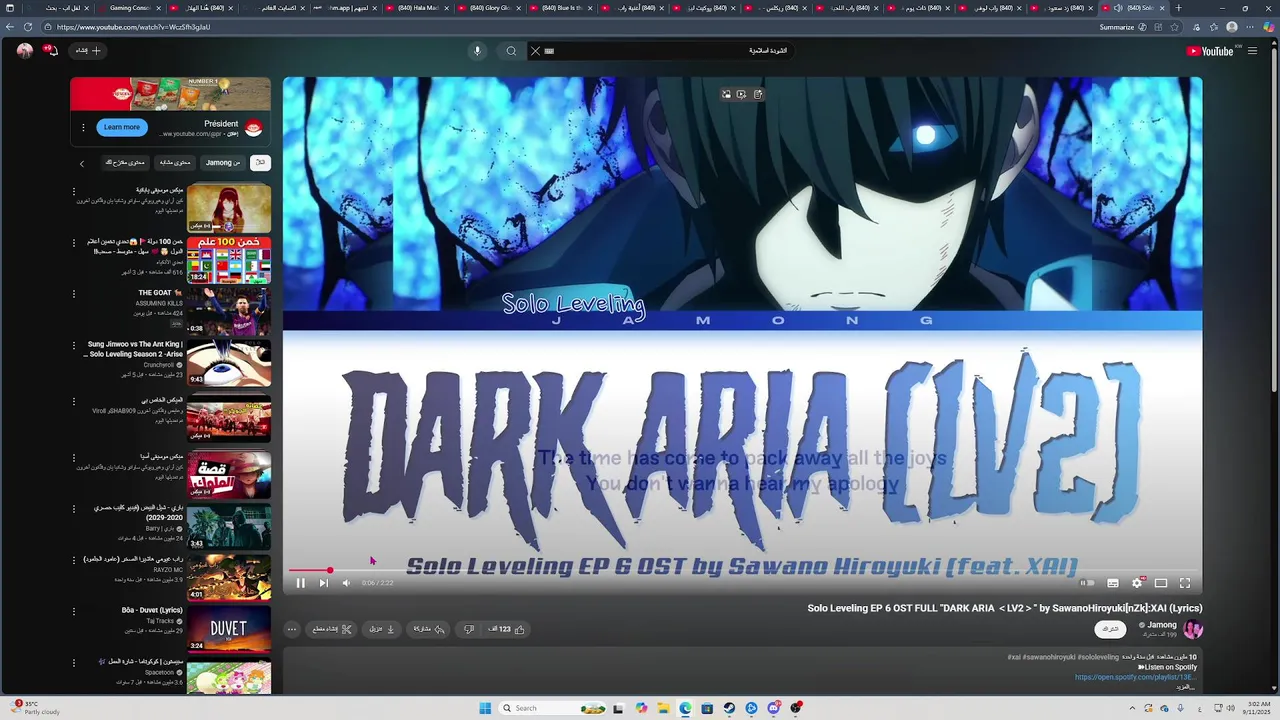Mute the video player volume
The image size is (1280, 720).
pyautogui.click(x=346, y=583)
